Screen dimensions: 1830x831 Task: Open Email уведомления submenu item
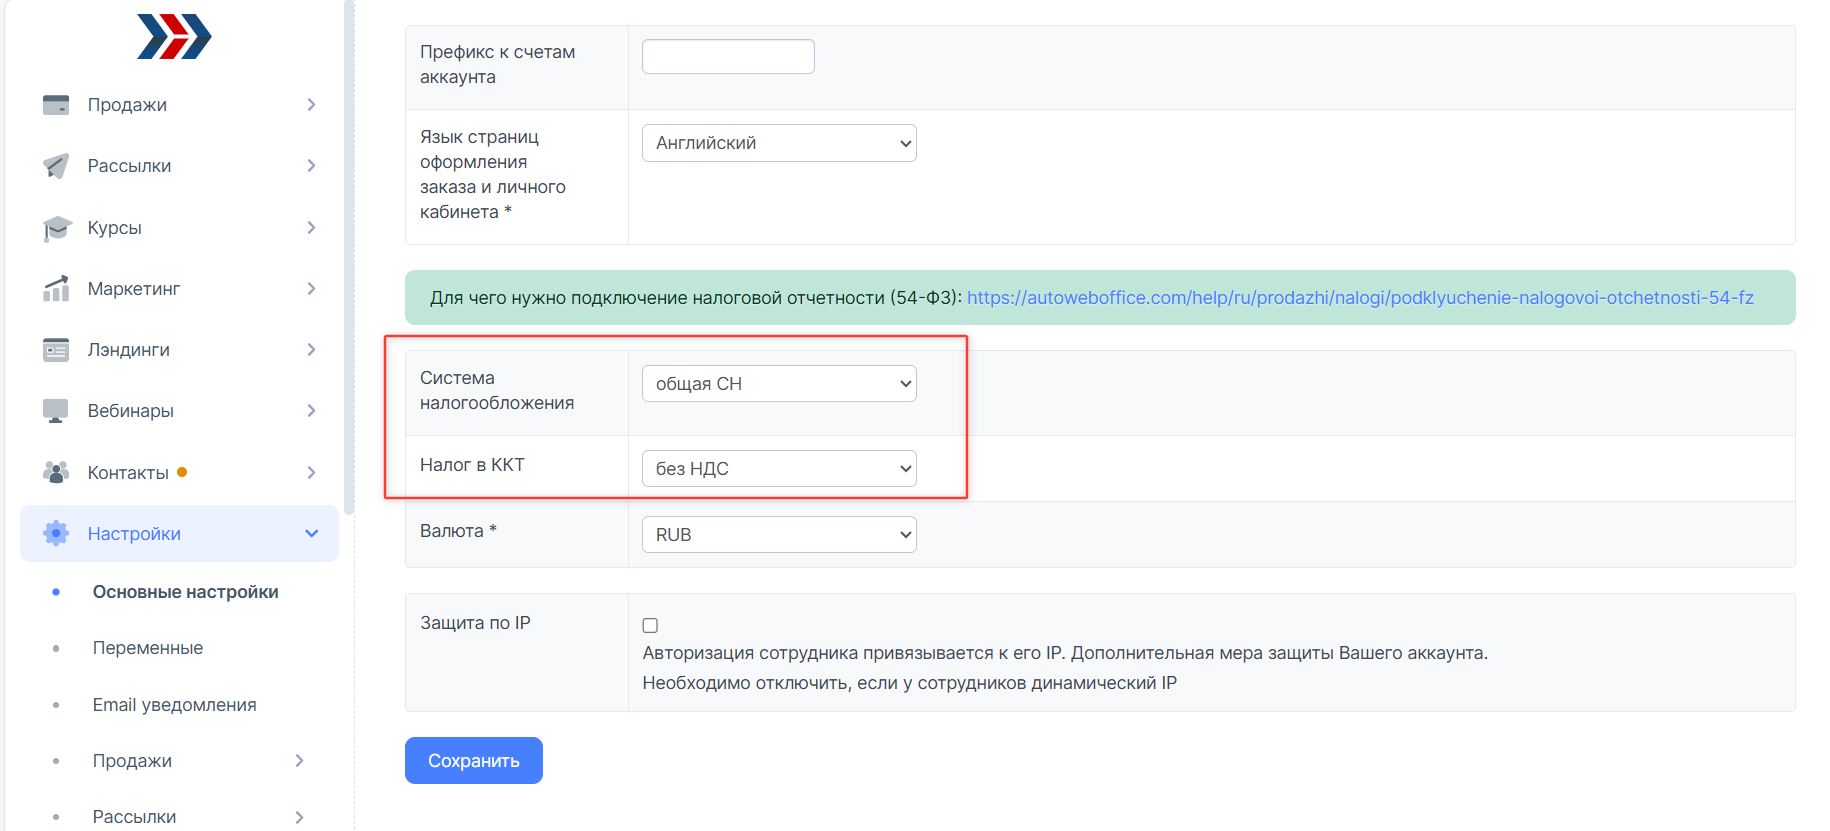click(x=174, y=705)
